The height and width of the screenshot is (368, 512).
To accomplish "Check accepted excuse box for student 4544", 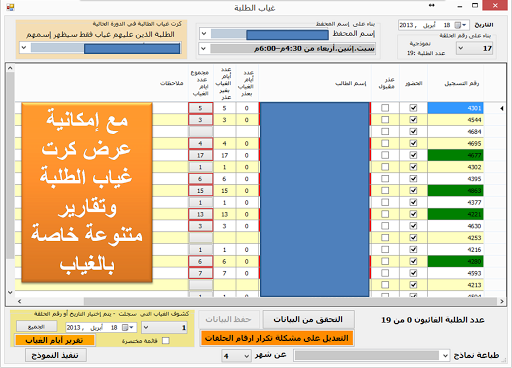I will [x=385, y=120].
